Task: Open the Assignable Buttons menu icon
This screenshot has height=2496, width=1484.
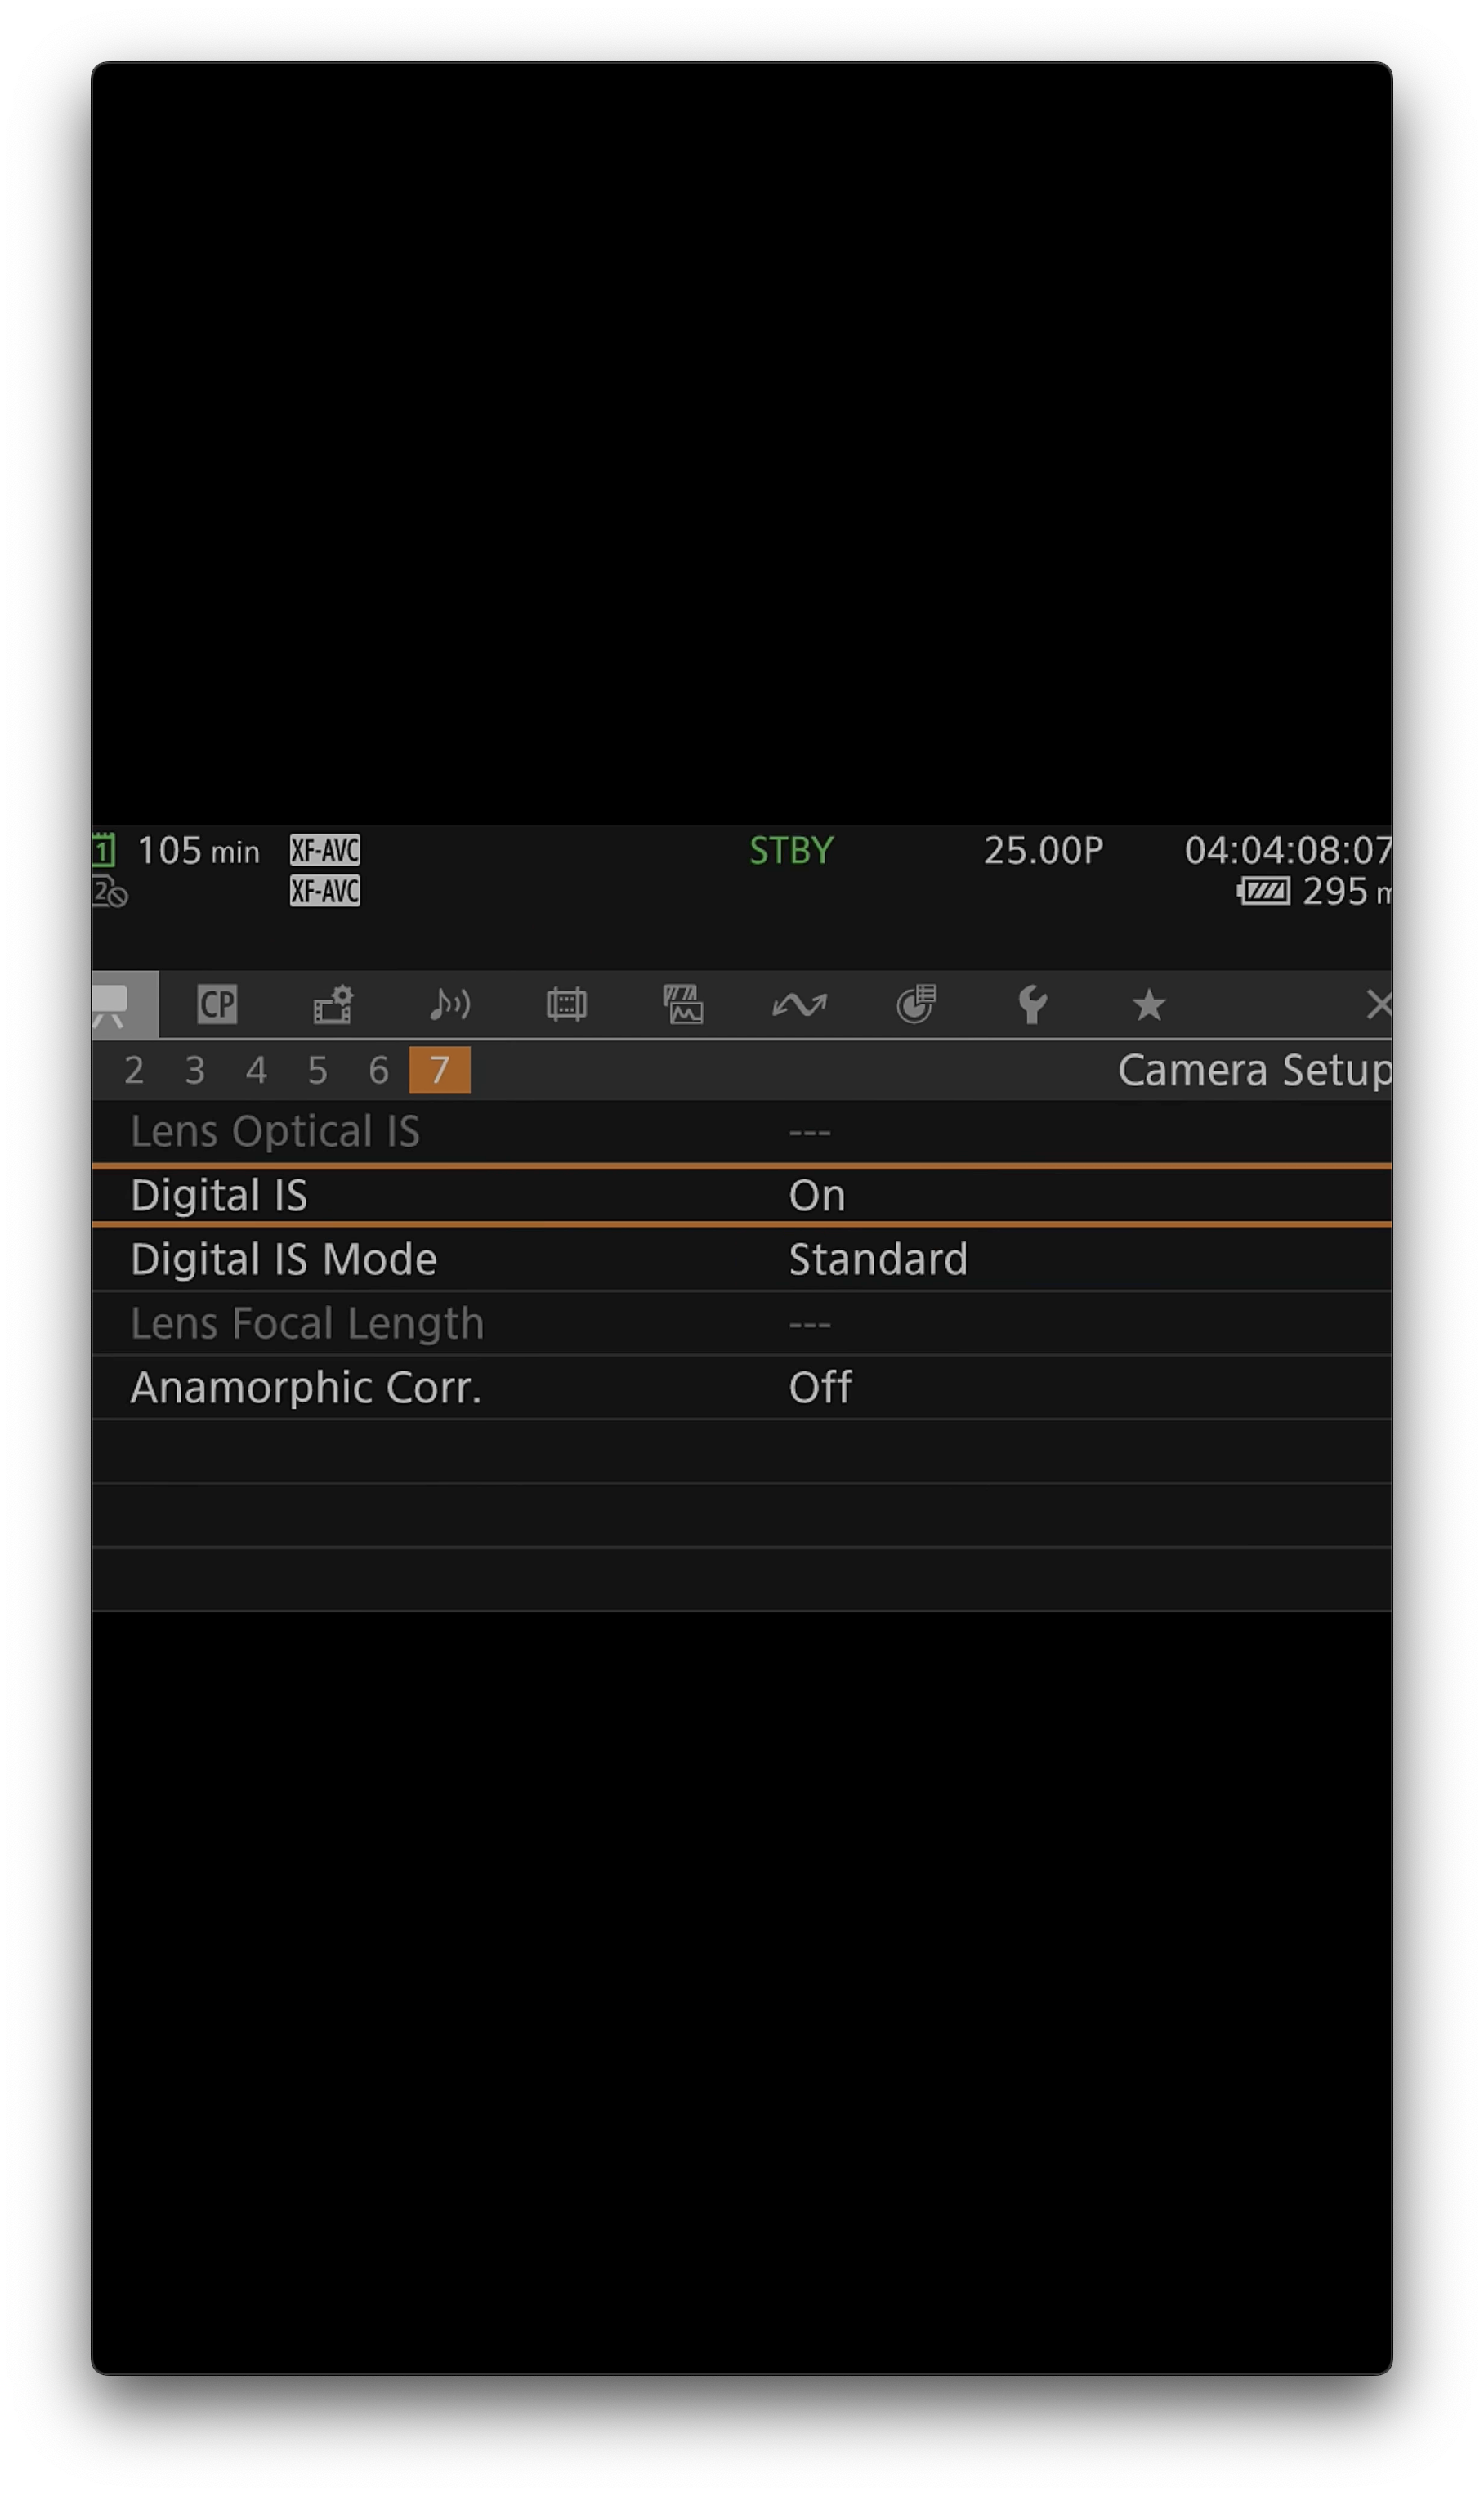Action: pyautogui.click(x=916, y=1004)
